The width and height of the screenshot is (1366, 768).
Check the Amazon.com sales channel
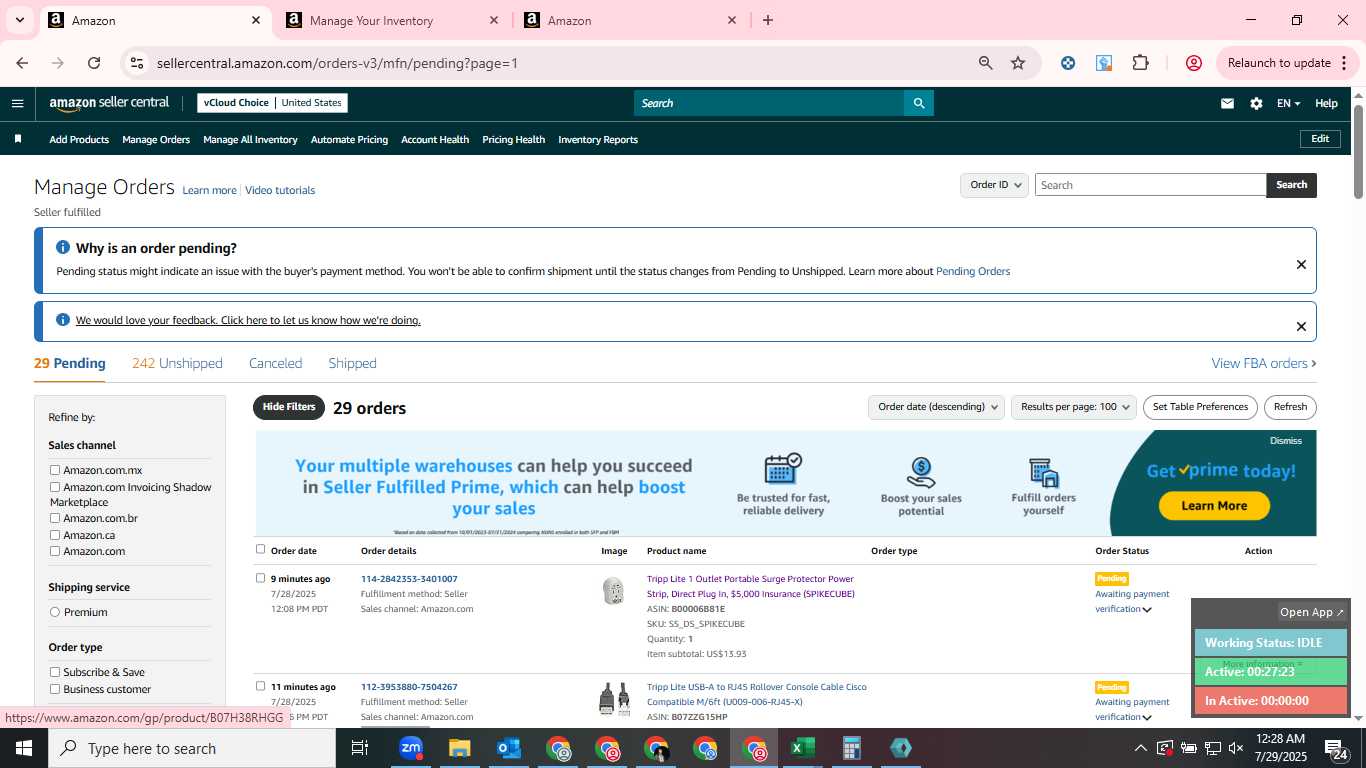coord(55,551)
